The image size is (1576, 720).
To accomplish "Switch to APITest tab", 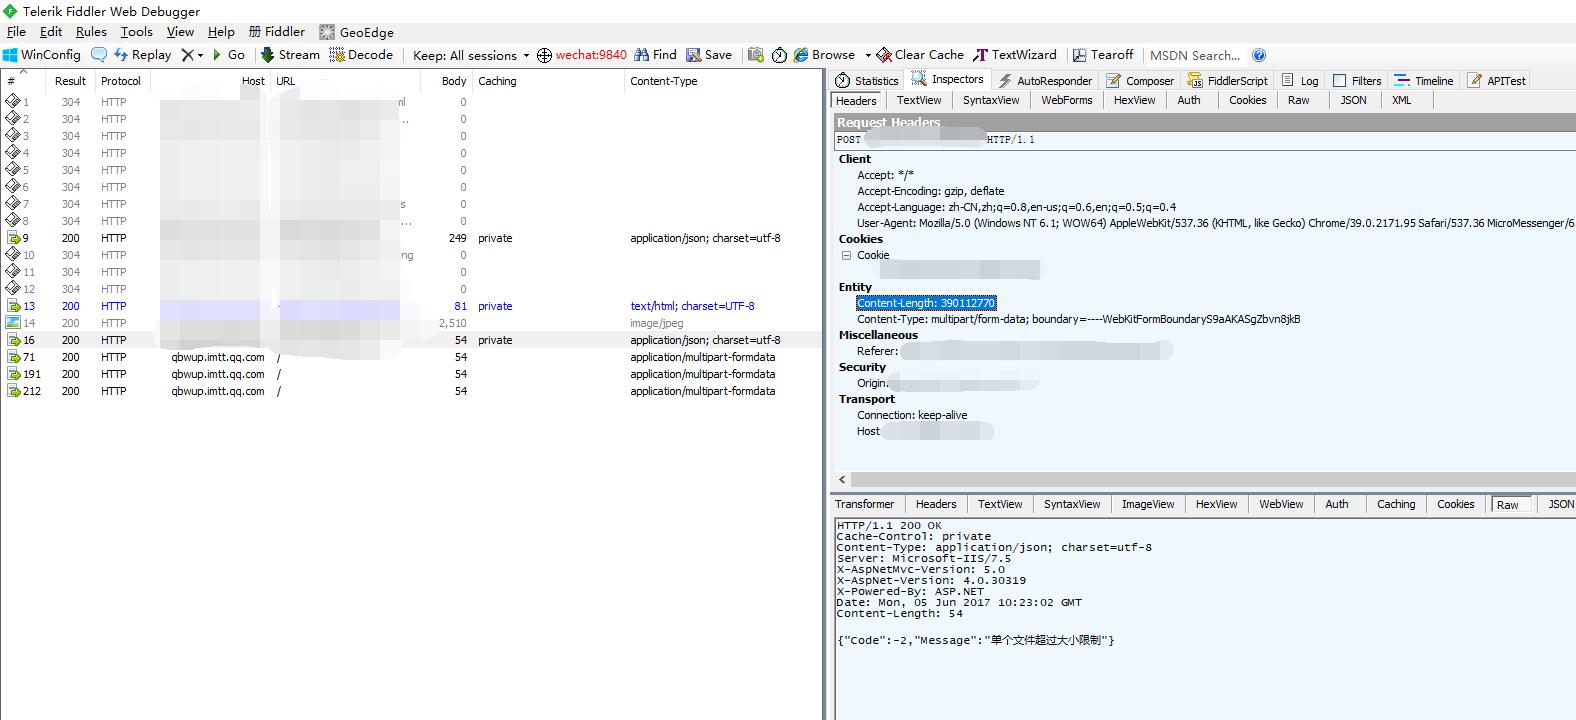I will [1497, 81].
